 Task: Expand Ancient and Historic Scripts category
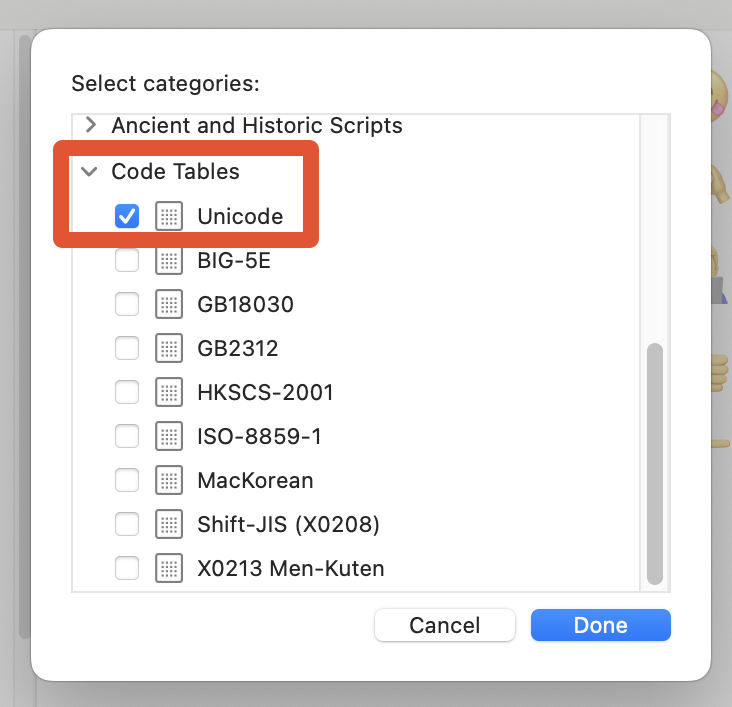click(91, 125)
